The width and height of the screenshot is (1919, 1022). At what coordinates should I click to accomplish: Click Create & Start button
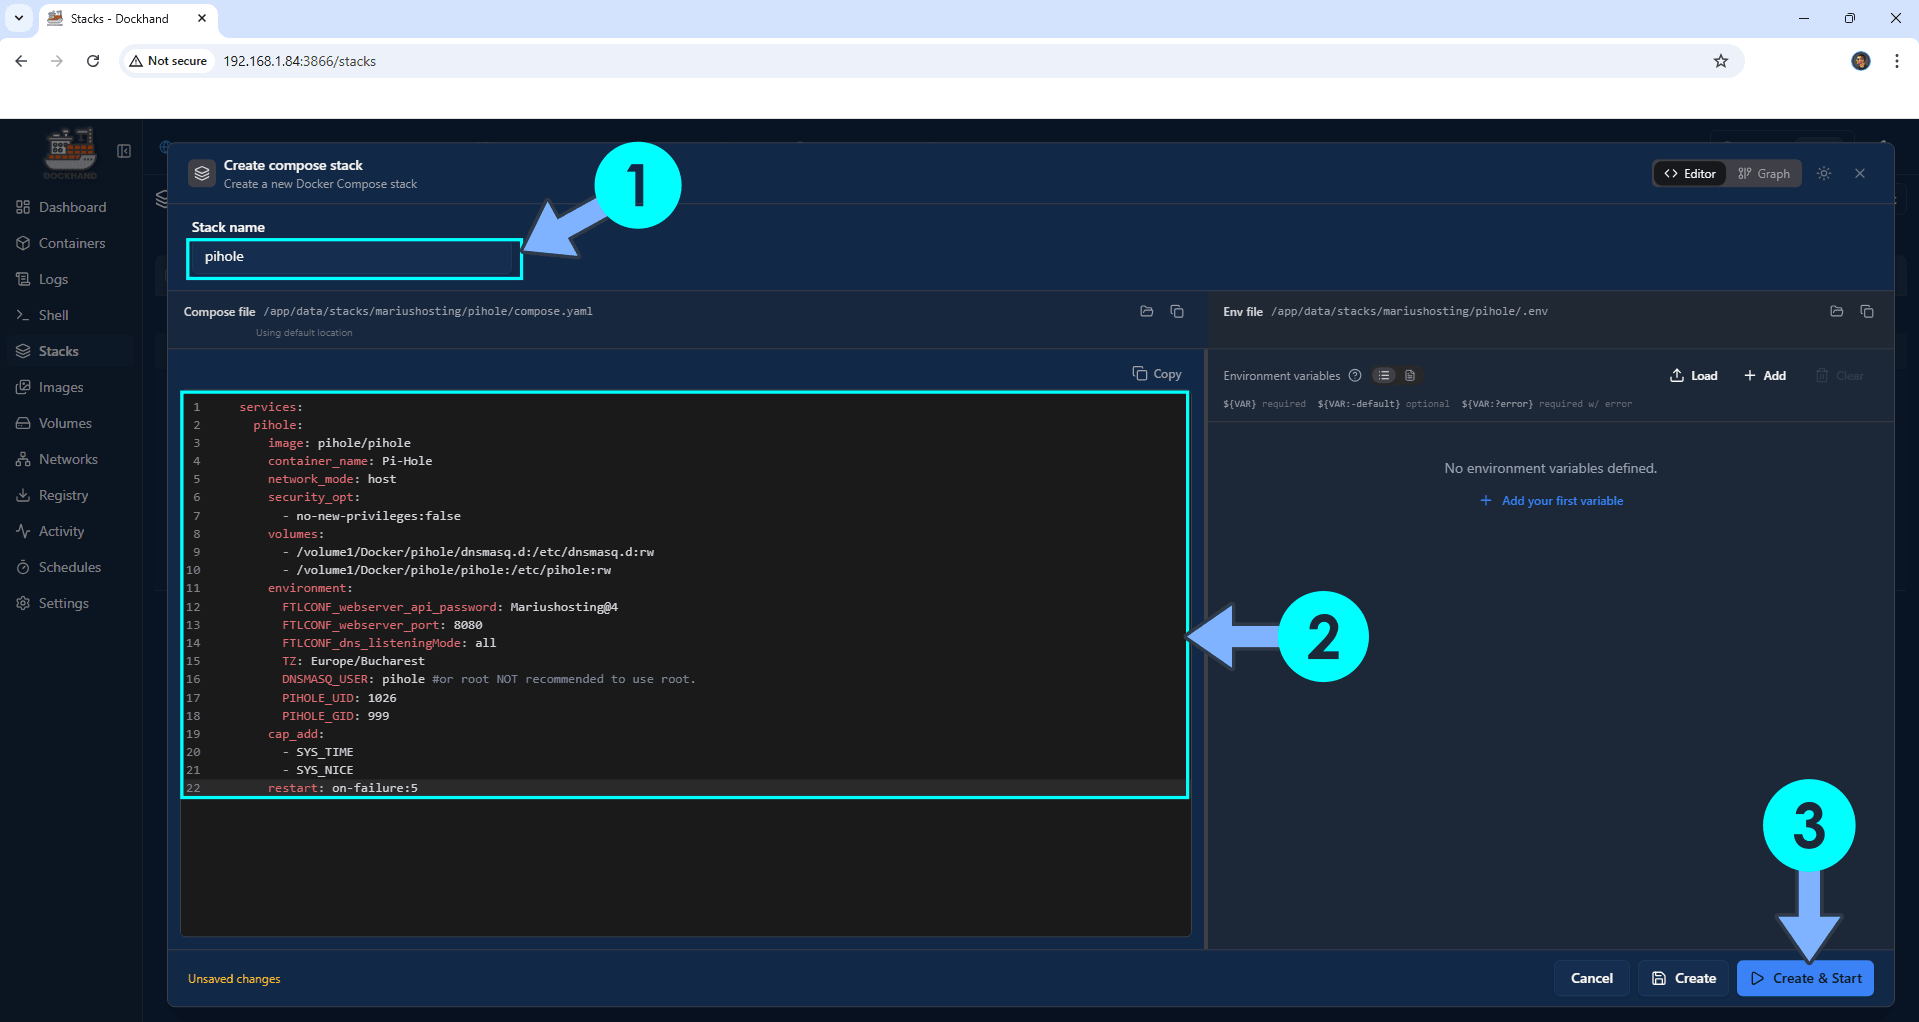pyautogui.click(x=1806, y=978)
